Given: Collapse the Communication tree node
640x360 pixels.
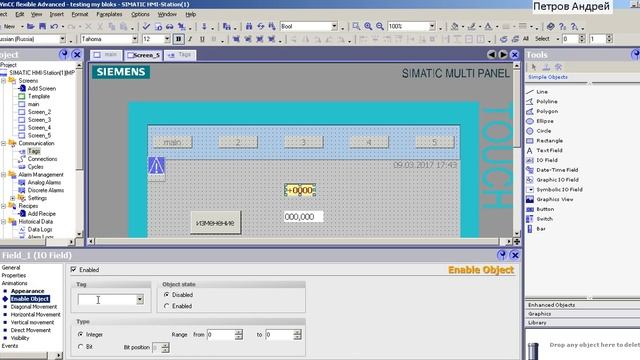Looking at the screenshot, I should [x=3, y=143].
